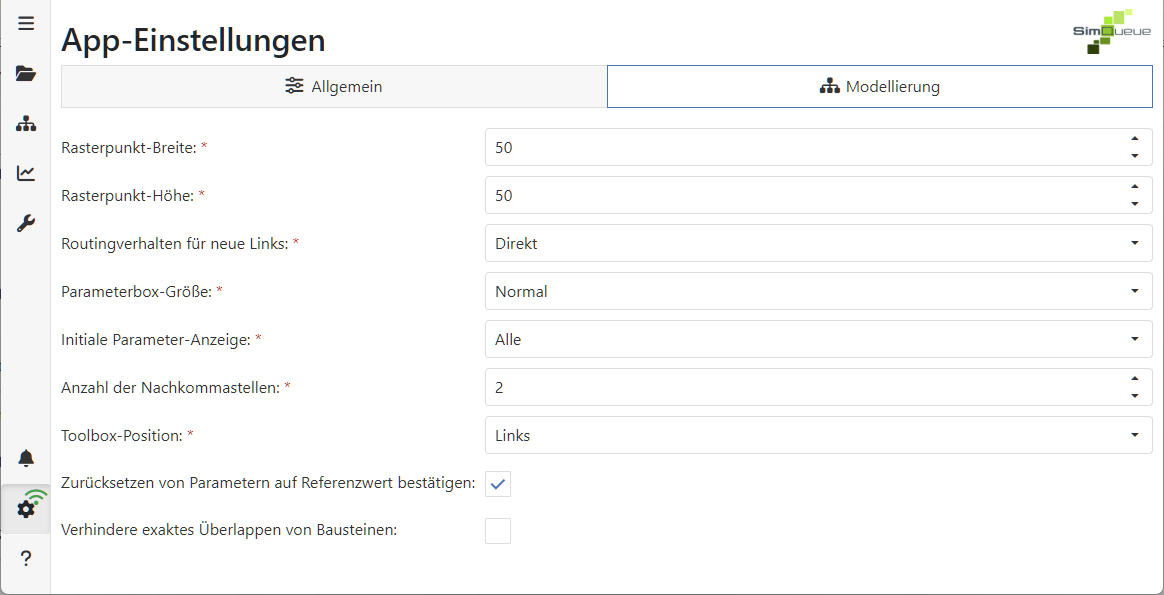
Task: Open a project via the folder icon
Action: (26, 72)
